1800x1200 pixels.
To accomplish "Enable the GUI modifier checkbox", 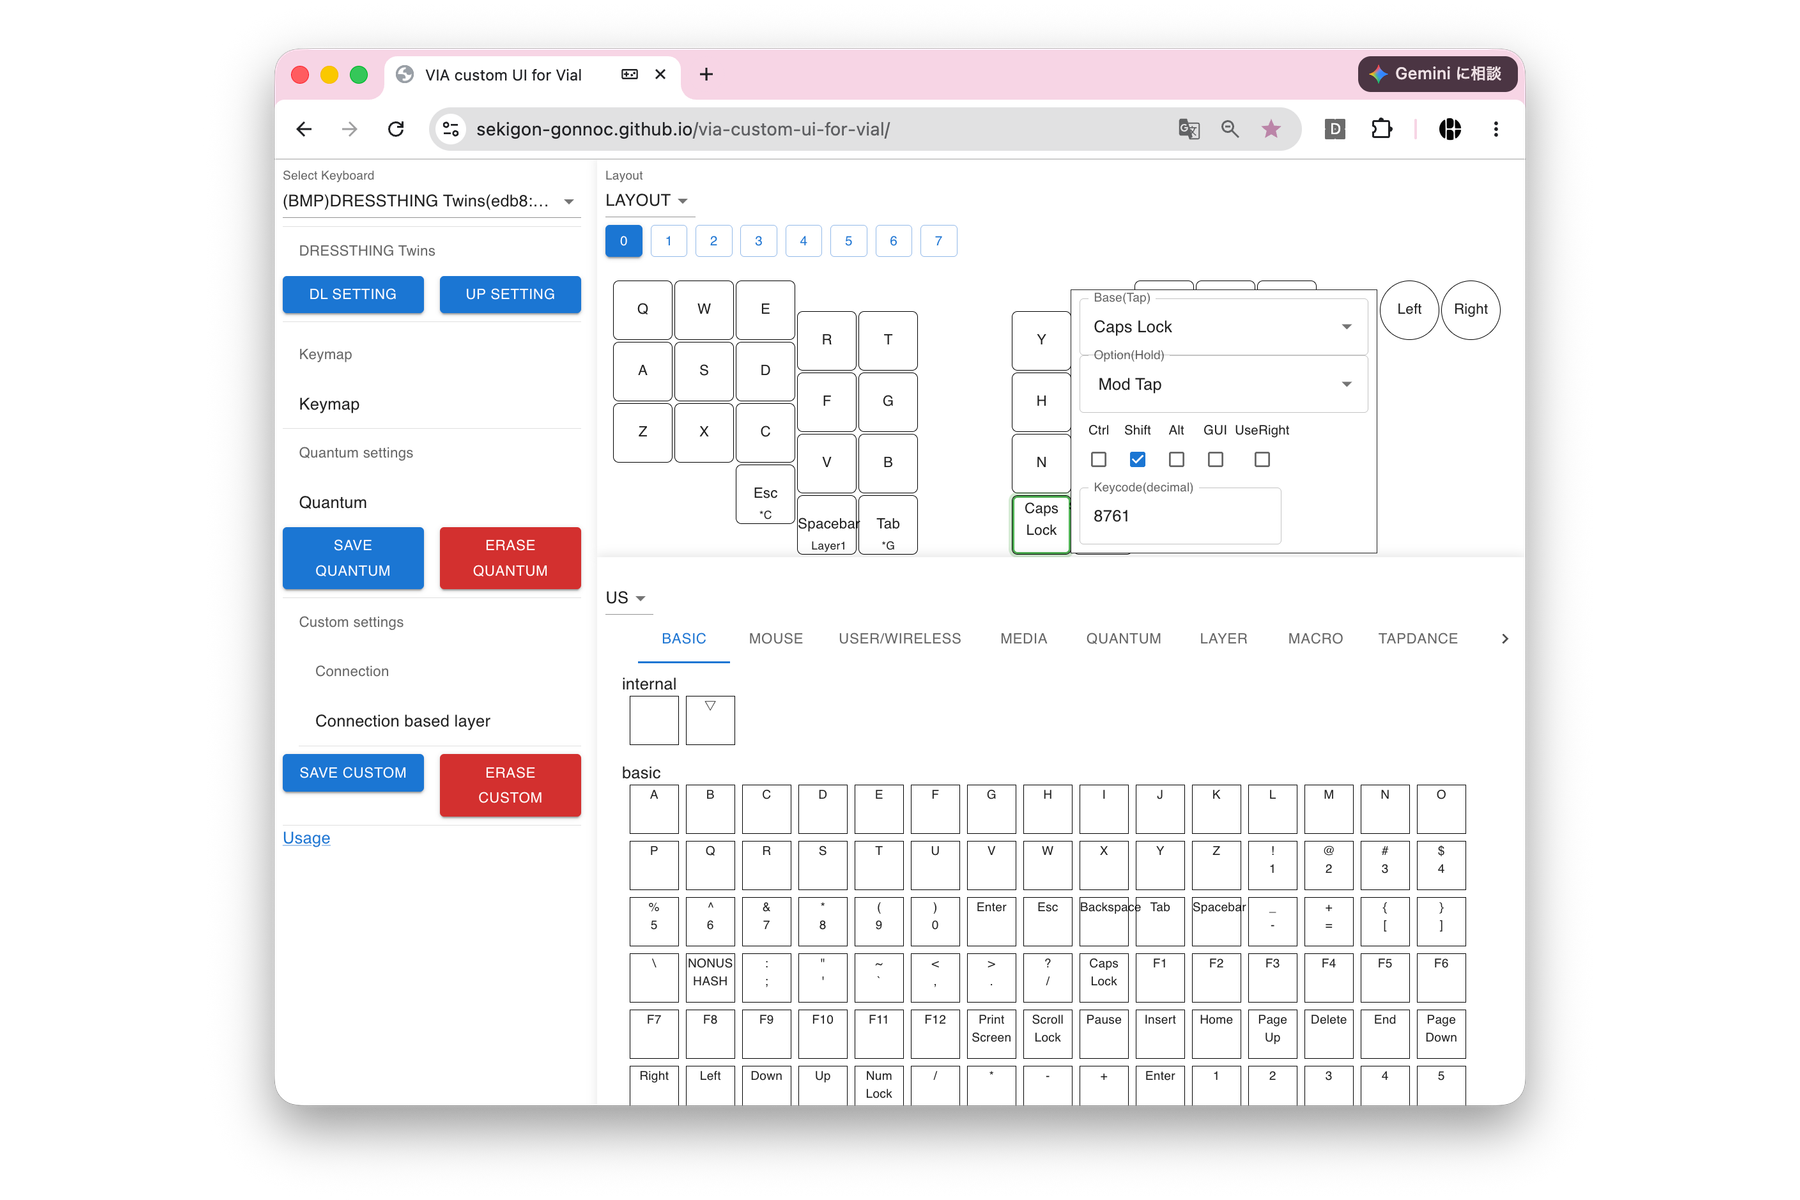I will pos(1216,460).
